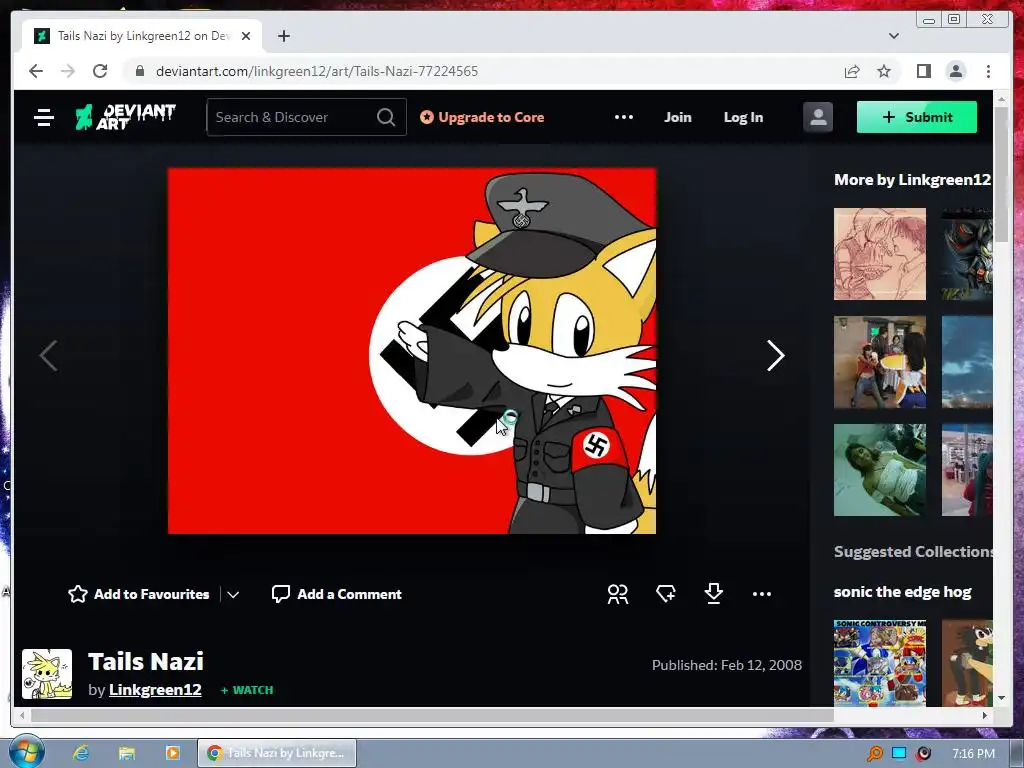Open the header more options ellipsis

(624, 117)
